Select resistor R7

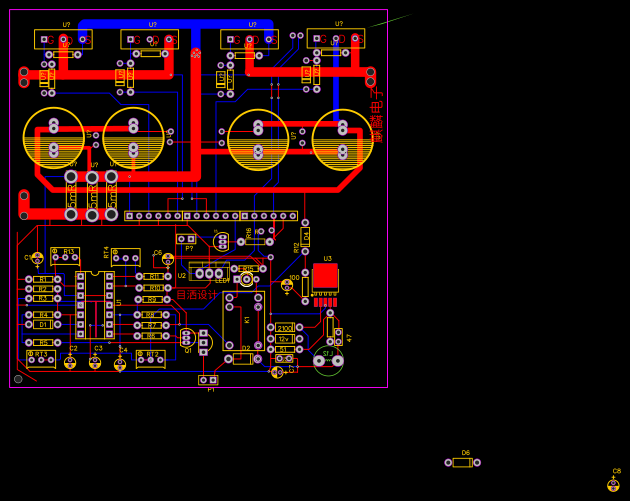coord(151,325)
